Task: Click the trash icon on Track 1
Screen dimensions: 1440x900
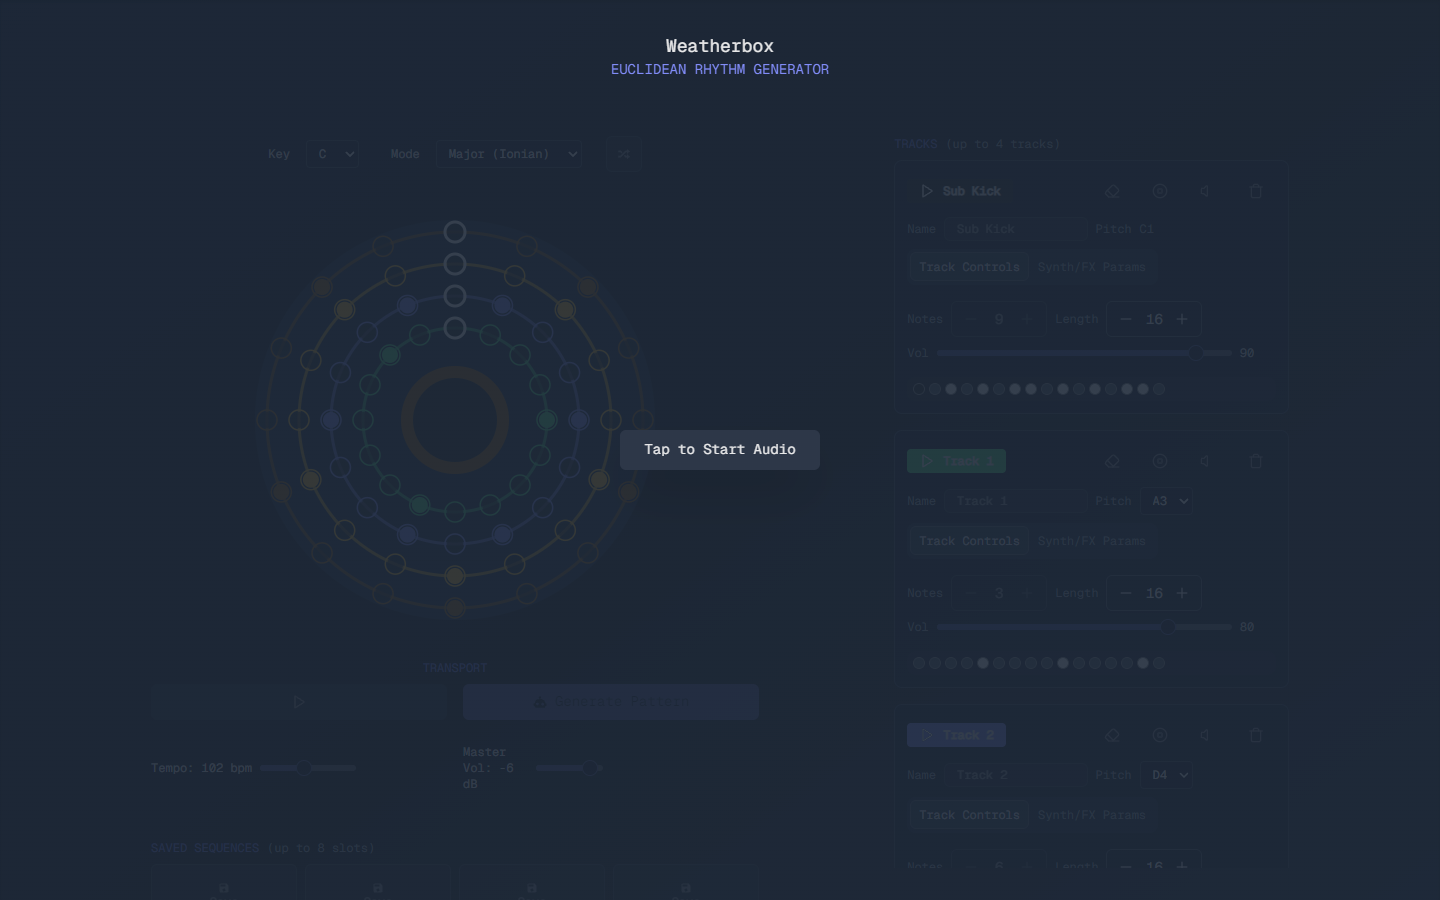Action: [x=1256, y=461]
